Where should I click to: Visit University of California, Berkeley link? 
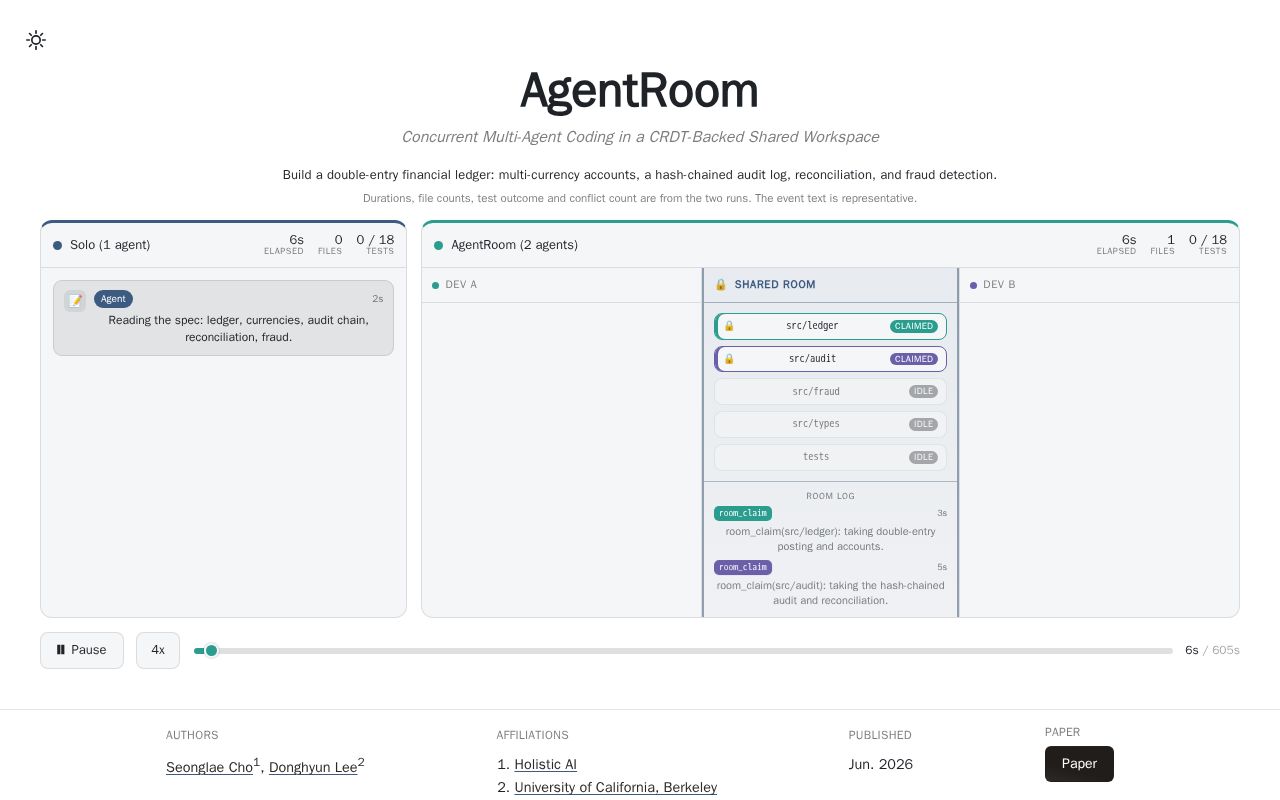tap(616, 787)
